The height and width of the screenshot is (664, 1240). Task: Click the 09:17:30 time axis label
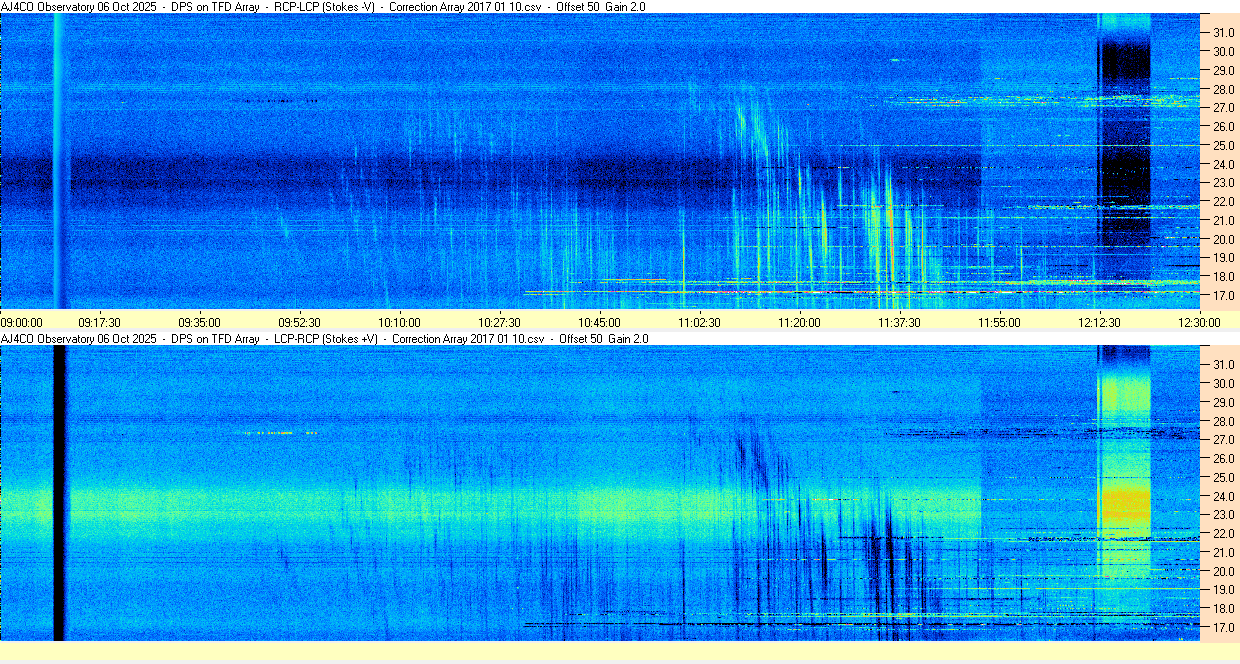pos(100,323)
